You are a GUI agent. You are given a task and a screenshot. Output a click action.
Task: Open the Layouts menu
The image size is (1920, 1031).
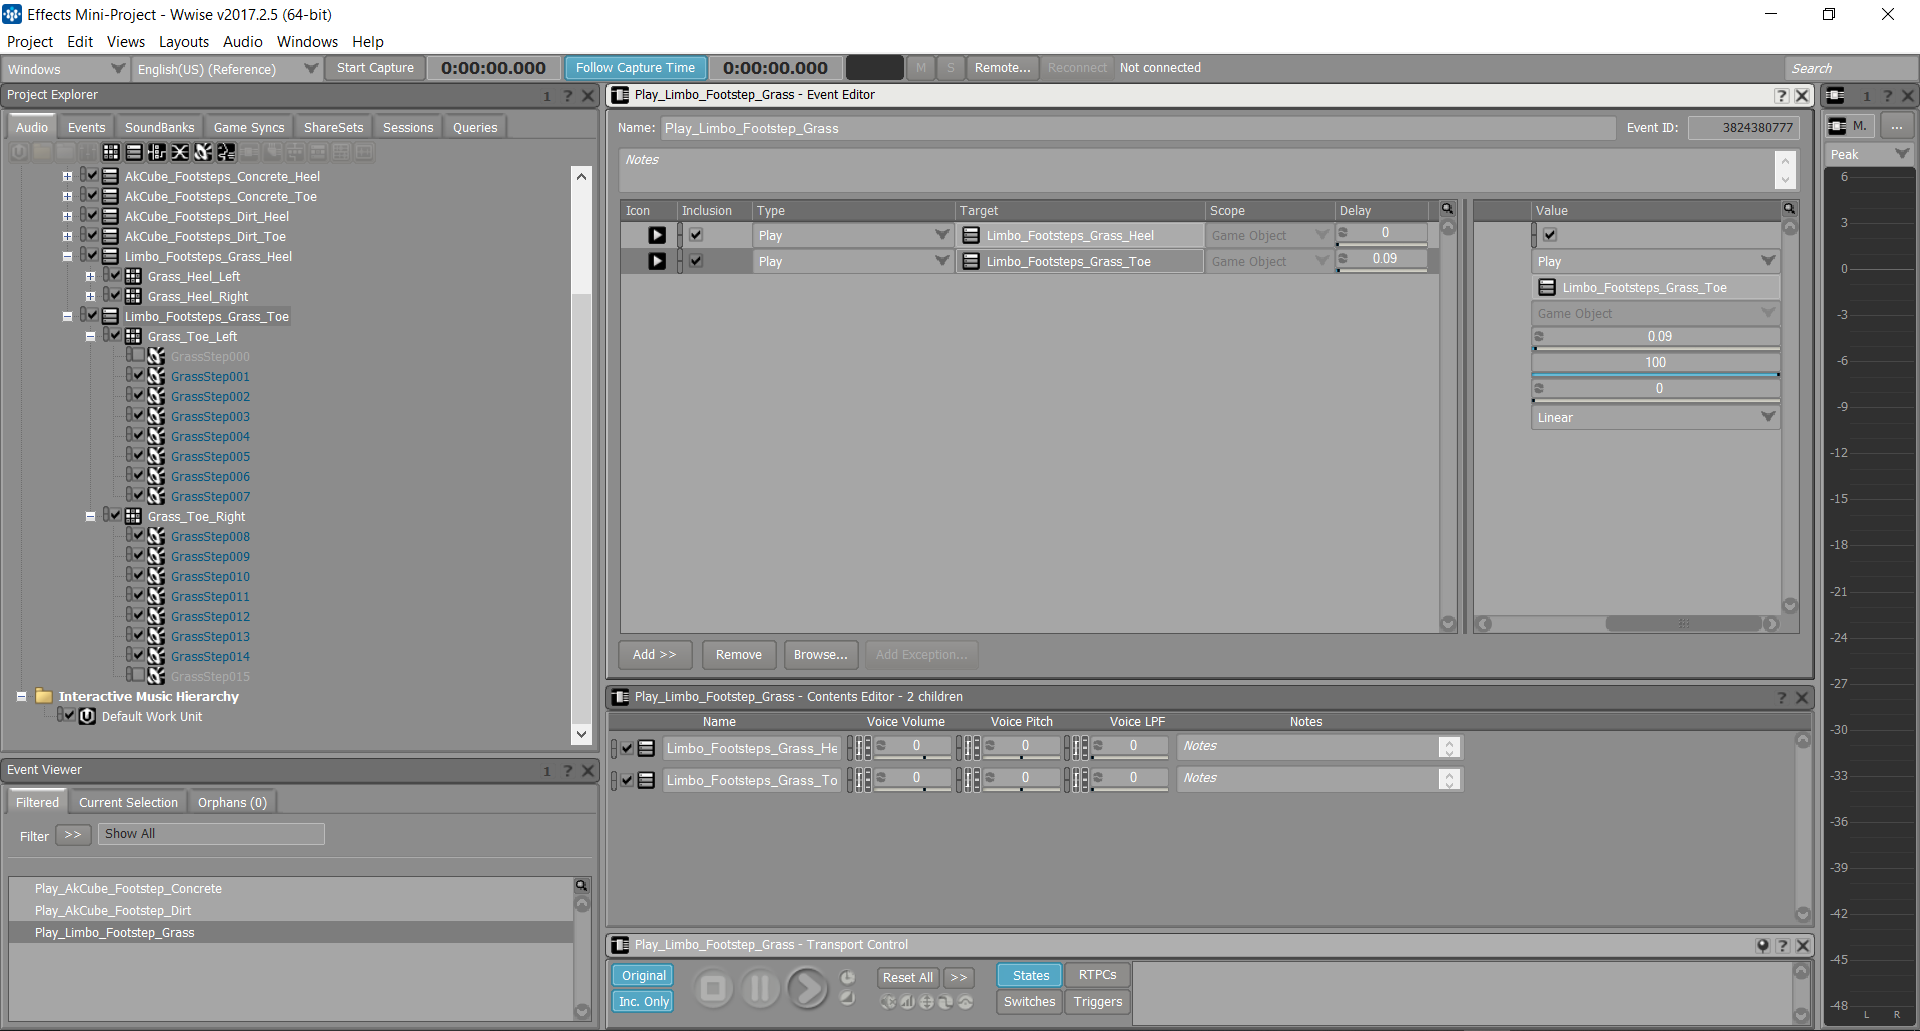click(184, 41)
